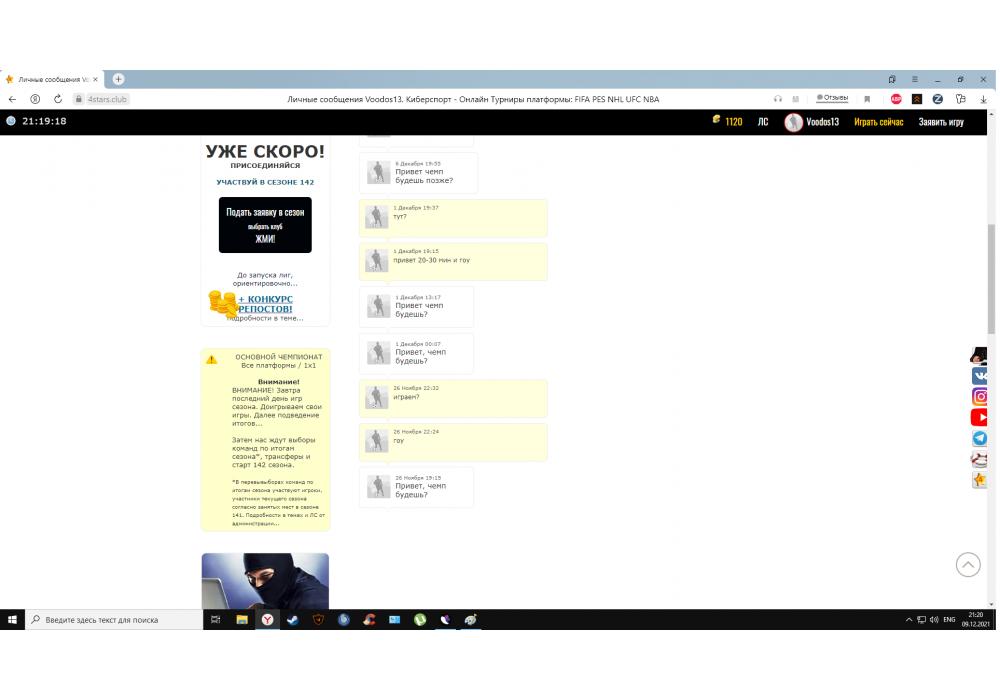
Task: Open File Explorer from the taskbar
Action: pyautogui.click(x=242, y=619)
